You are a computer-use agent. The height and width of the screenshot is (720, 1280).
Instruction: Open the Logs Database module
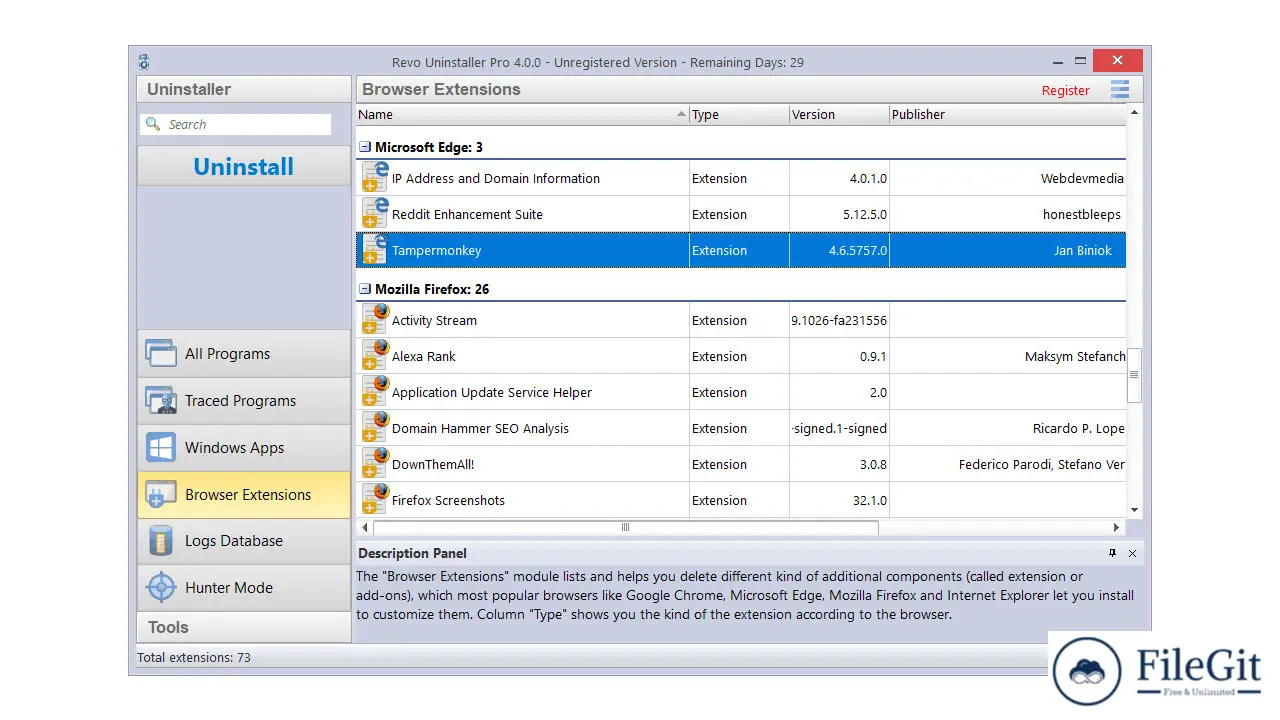click(x=244, y=540)
